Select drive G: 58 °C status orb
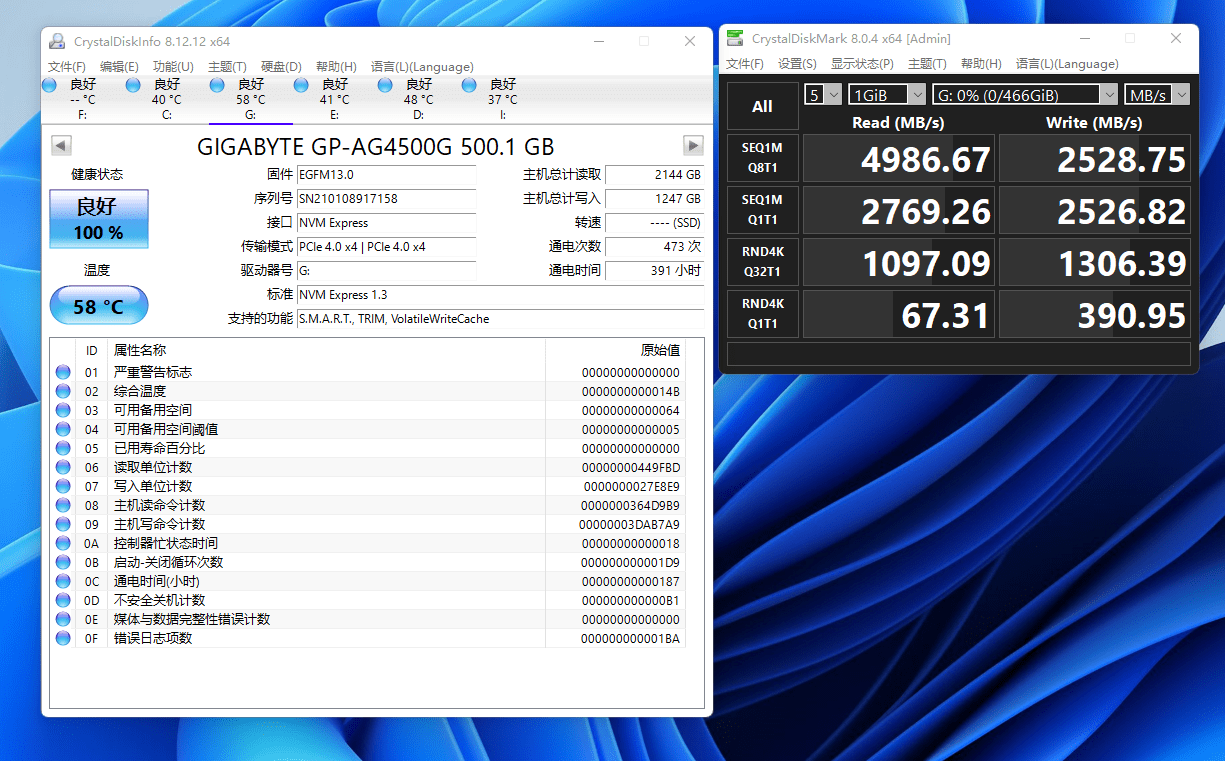The height and width of the screenshot is (761, 1225). point(217,85)
